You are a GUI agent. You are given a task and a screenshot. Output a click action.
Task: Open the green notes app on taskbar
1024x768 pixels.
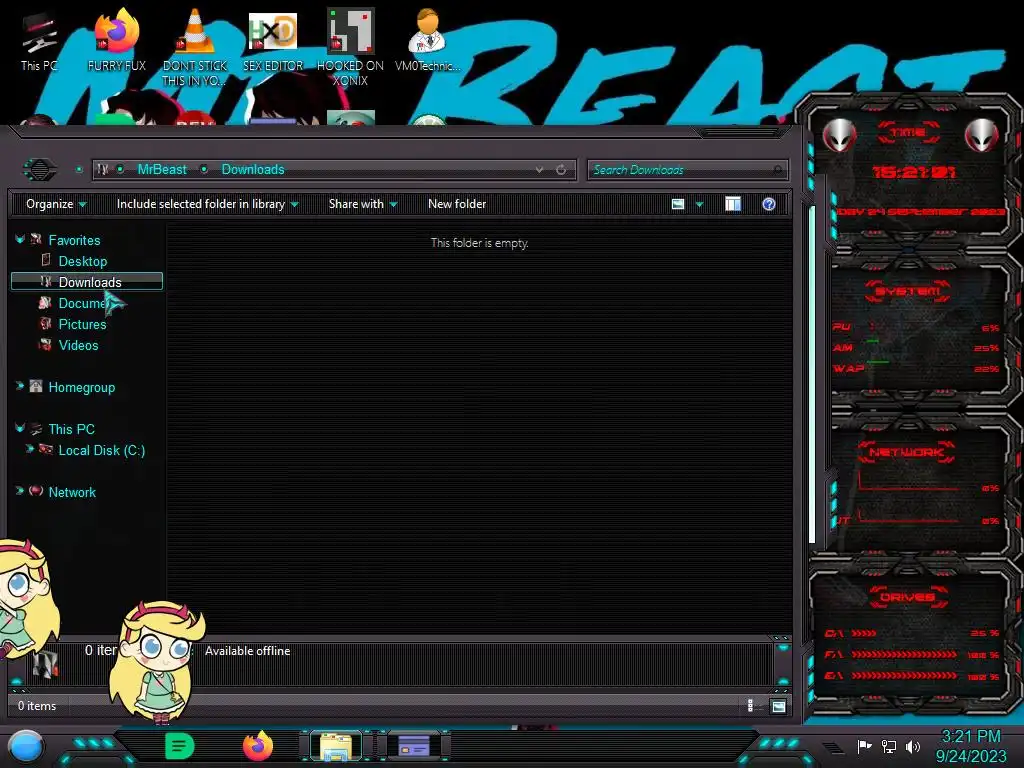(179, 746)
